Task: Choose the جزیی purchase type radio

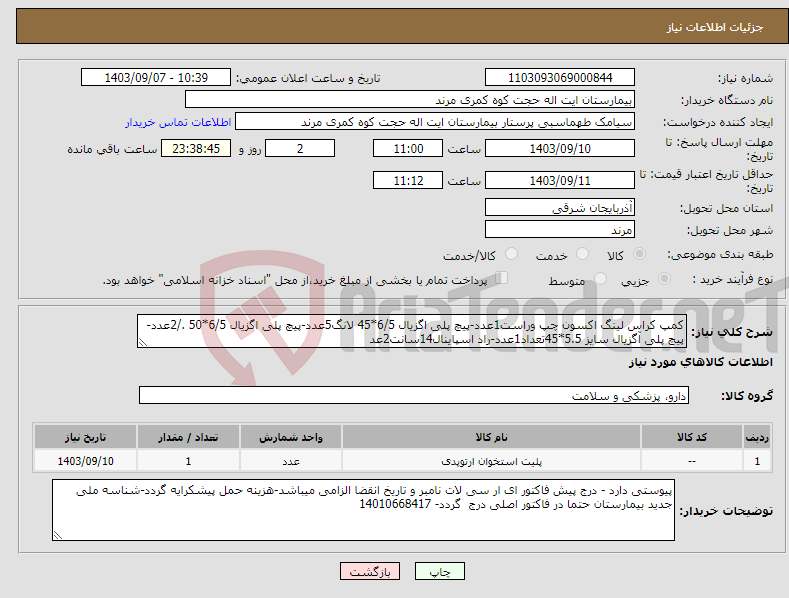Action: click(x=664, y=278)
